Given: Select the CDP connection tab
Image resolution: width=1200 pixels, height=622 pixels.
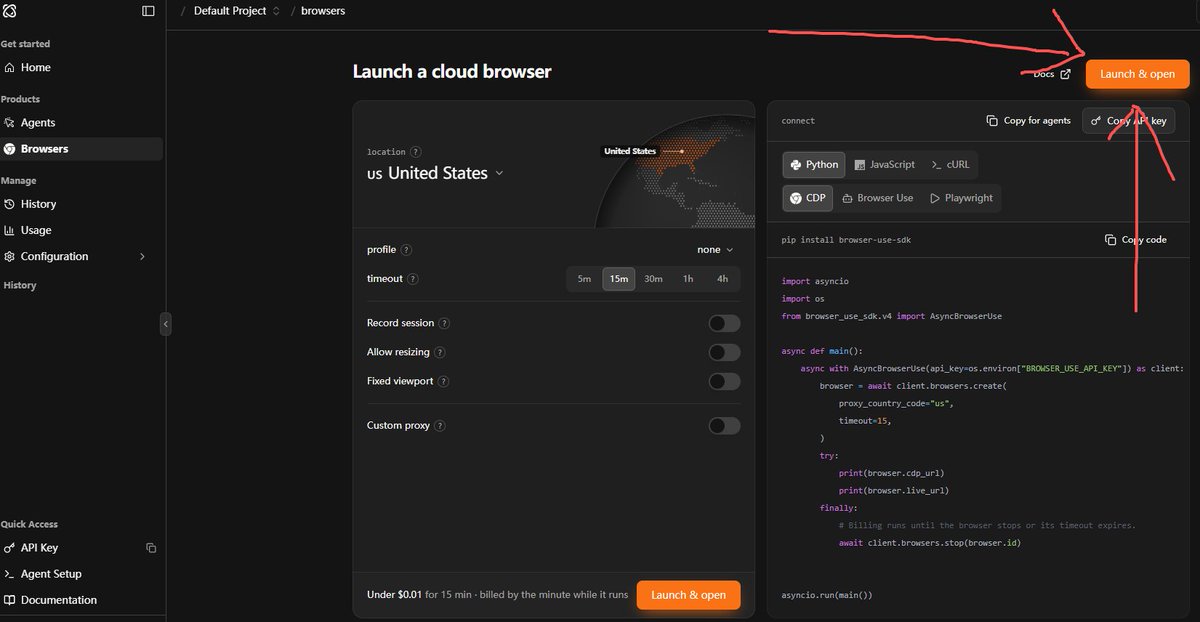Looking at the screenshot, I should (808, 198).
